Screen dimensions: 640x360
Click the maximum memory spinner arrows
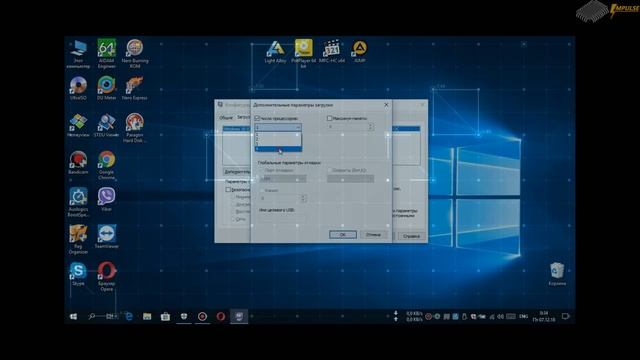click(371, 127)
